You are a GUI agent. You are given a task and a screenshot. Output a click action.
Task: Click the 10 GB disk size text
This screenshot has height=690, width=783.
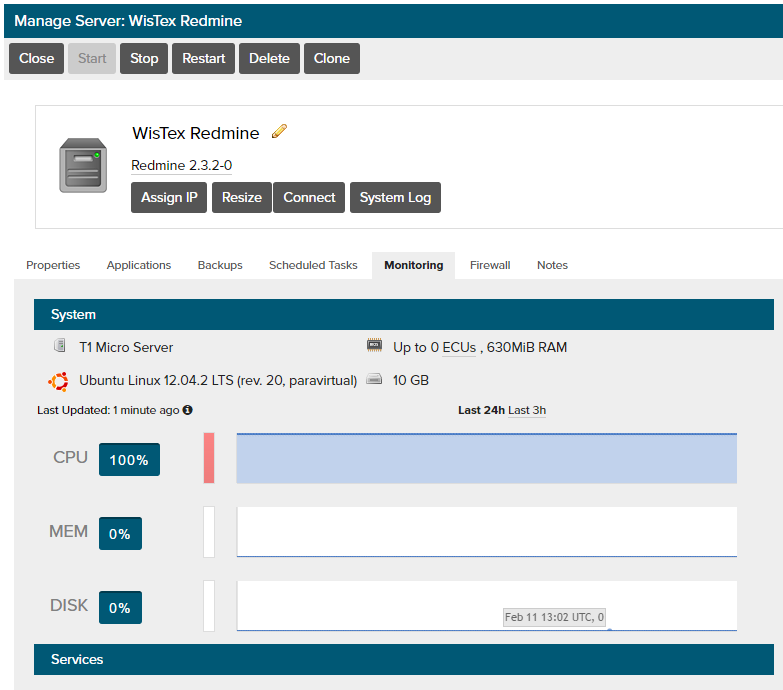click(410, 380)
